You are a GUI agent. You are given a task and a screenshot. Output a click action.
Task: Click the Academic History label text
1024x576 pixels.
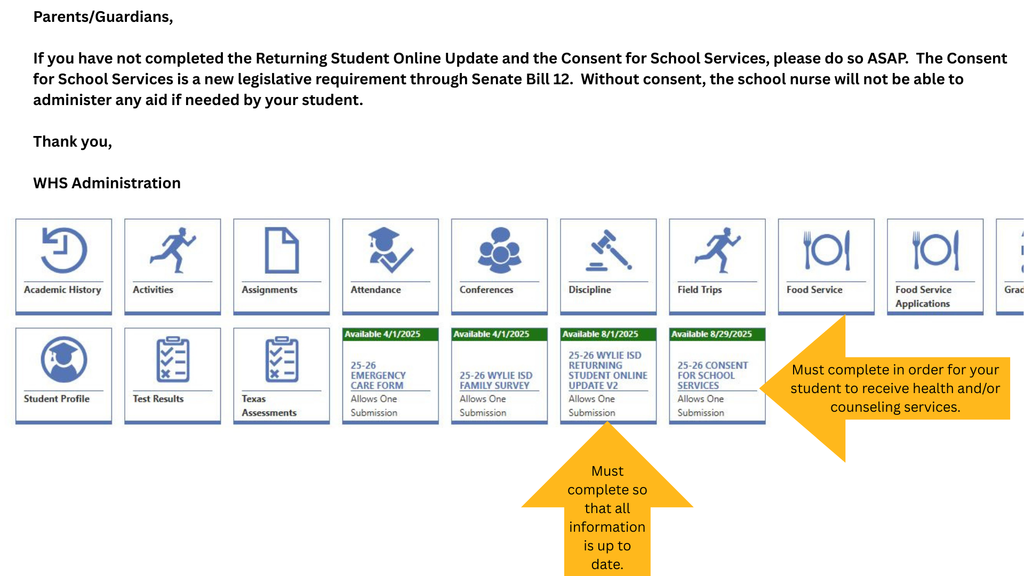click(63, 290)
